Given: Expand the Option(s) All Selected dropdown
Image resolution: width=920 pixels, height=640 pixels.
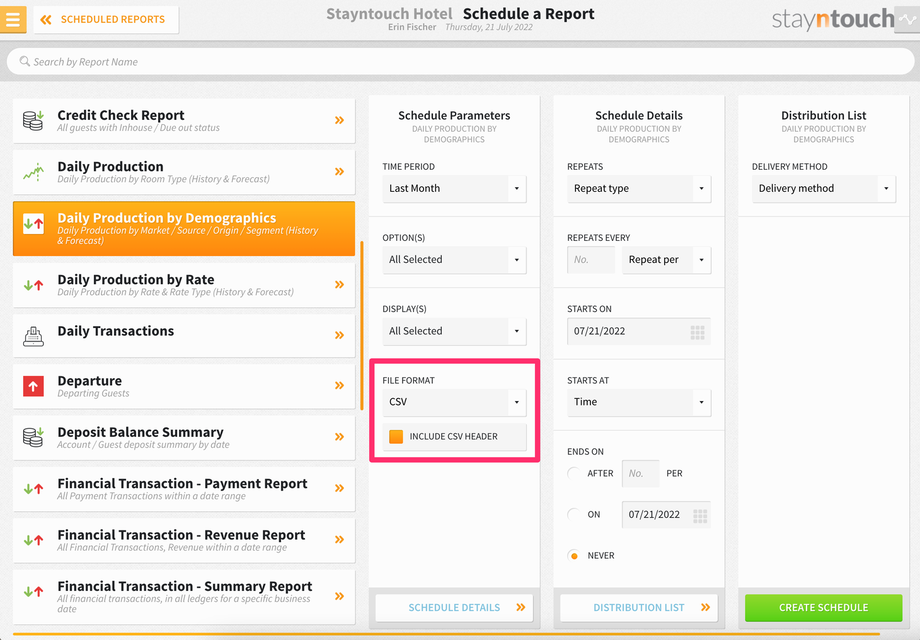Looking at the screenshot, I should click(454, 259).
